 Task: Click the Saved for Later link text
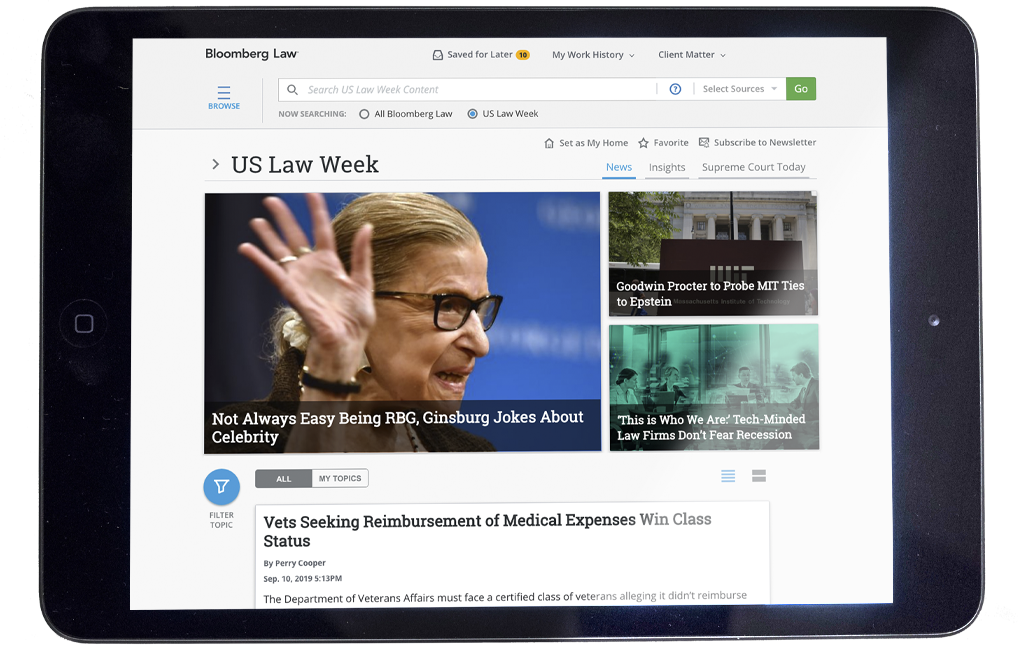[480, 55]
